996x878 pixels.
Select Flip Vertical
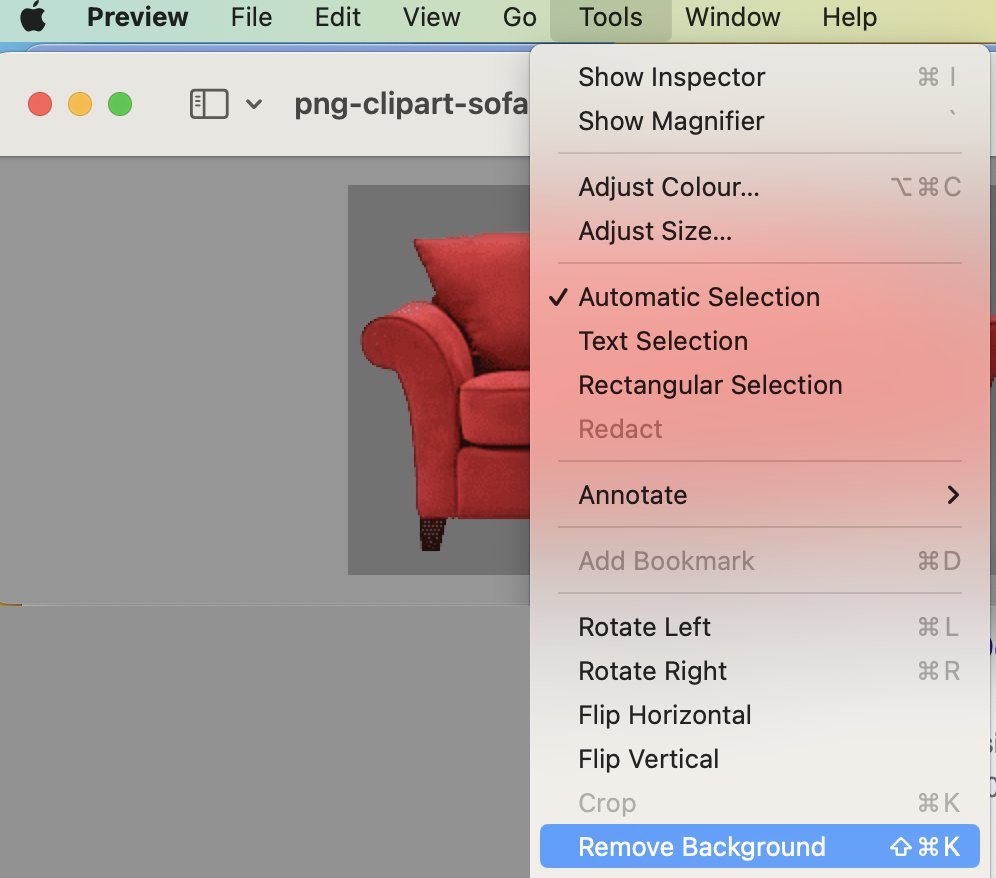click(x=759, y=759)
